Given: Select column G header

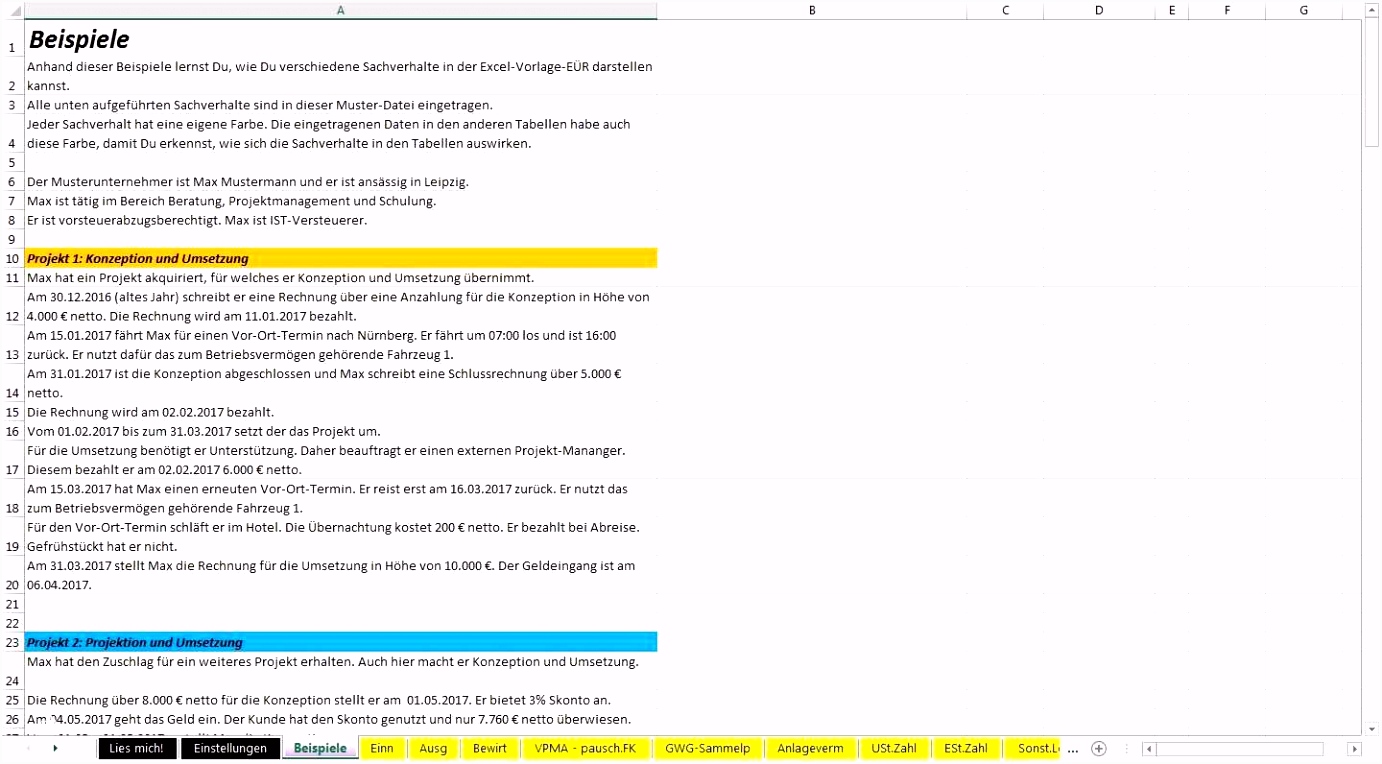Looking at the screenshot, I should 1304,10.
